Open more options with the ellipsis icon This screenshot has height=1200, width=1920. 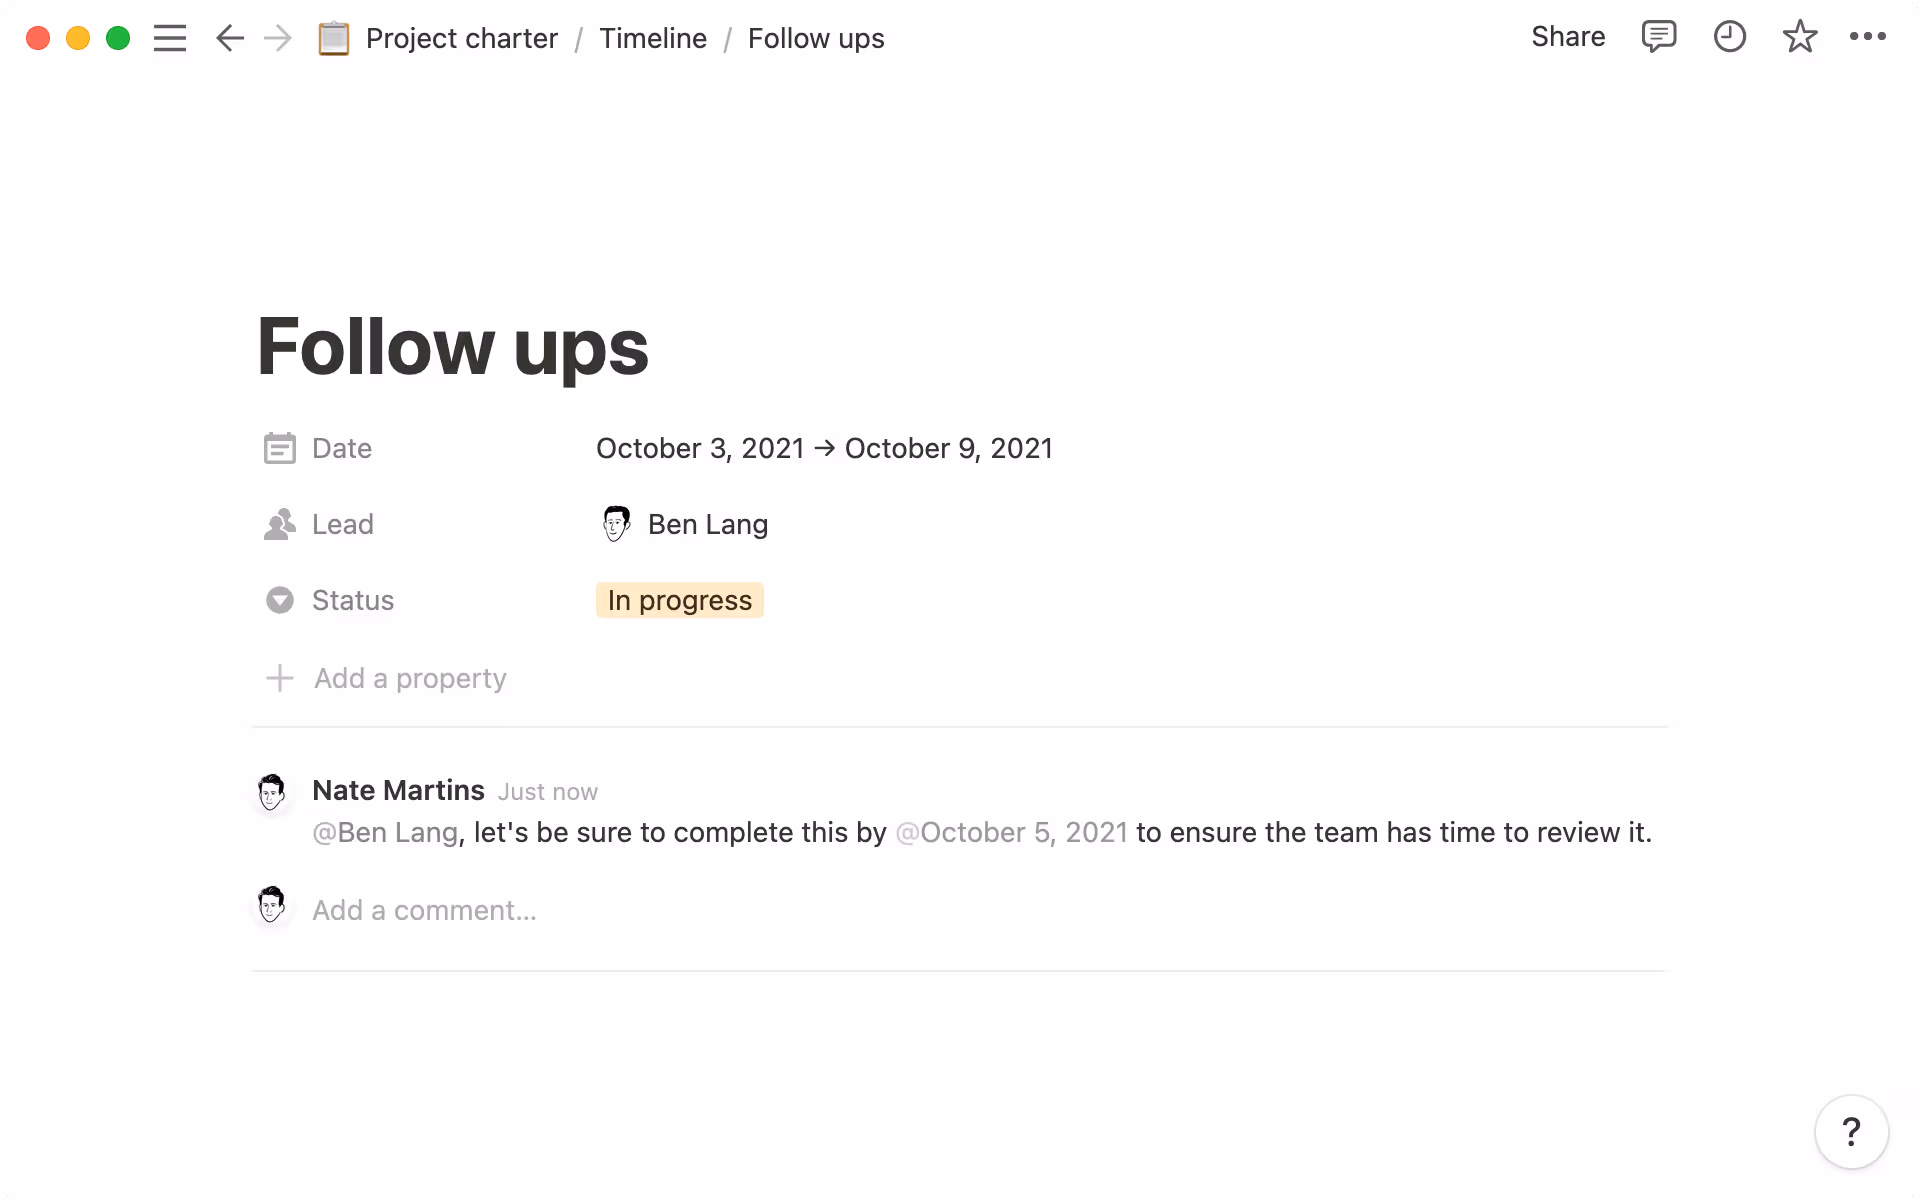tap(1868, 37)
